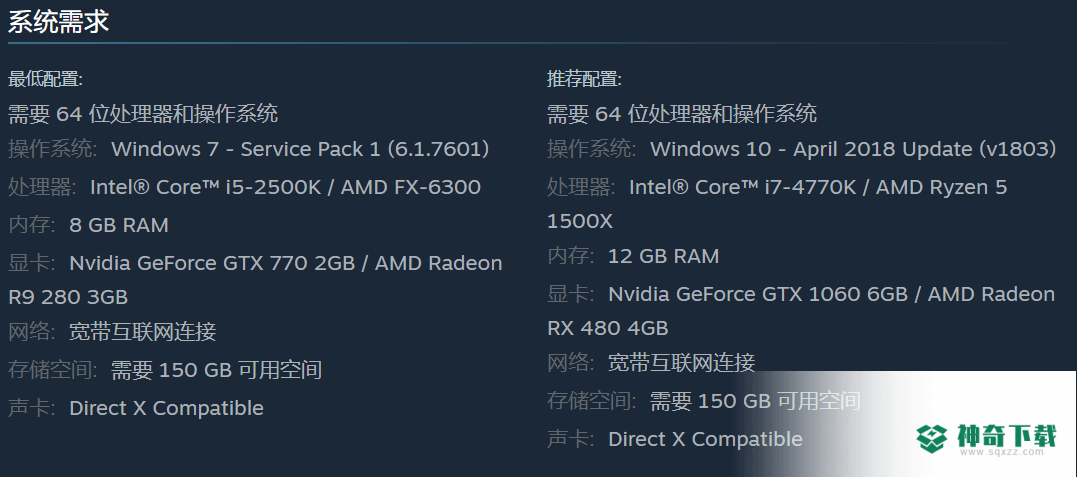Image resolution: width=1077 pixels, height=477 pixels.
Task: Click the Intel Core i7-4770K processor line
Action: tap(818, 187)
